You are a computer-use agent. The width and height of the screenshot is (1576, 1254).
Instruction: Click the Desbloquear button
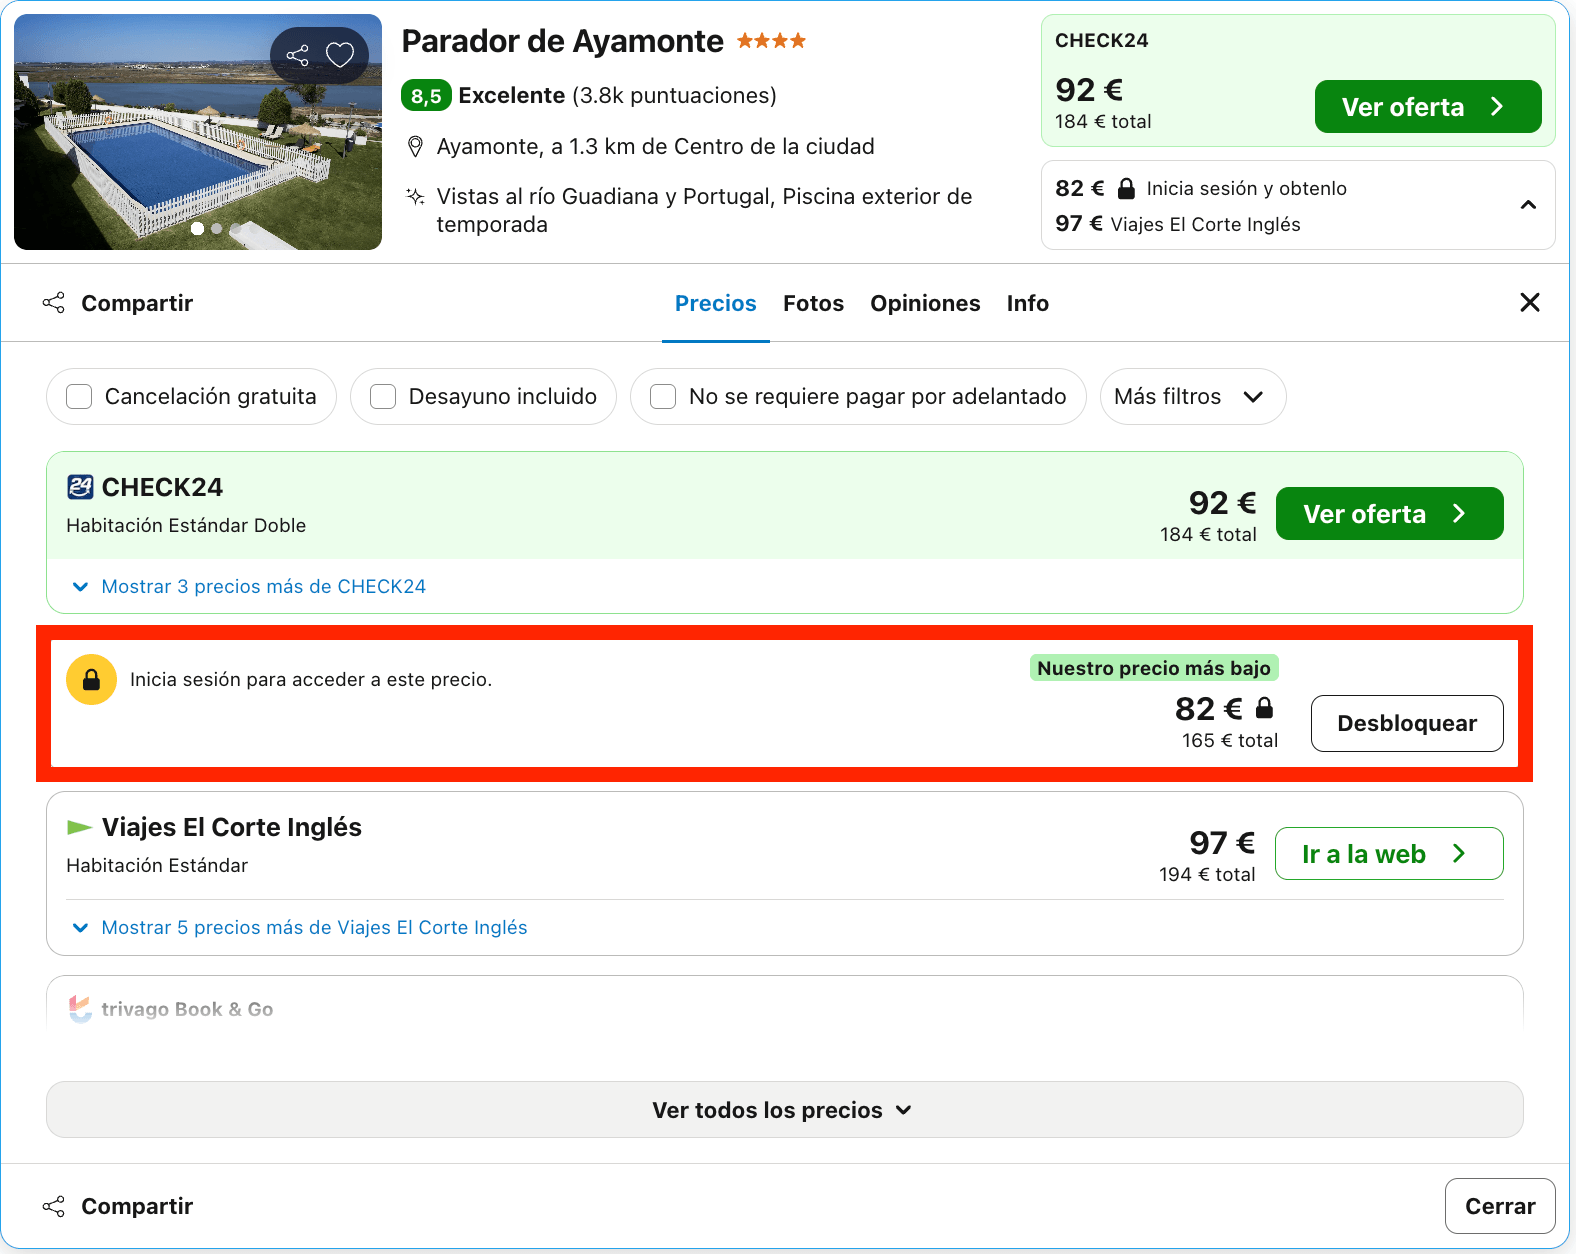1407,723
